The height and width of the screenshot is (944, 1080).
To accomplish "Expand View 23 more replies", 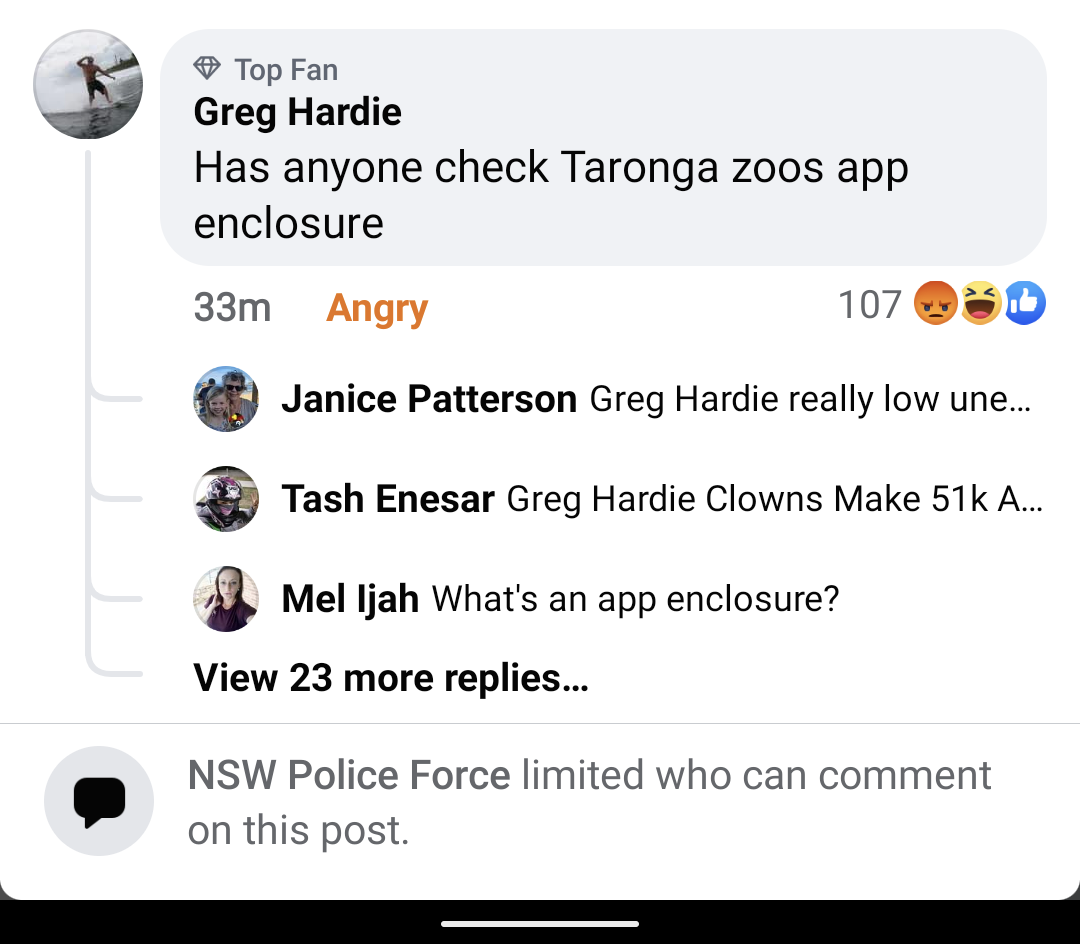I will click(390, 678).
